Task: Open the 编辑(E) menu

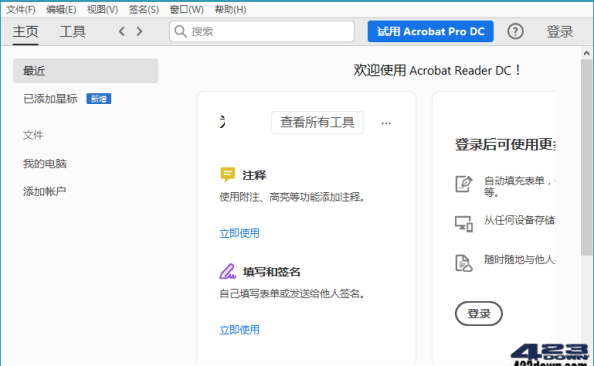Action: (x=61, y=9)
